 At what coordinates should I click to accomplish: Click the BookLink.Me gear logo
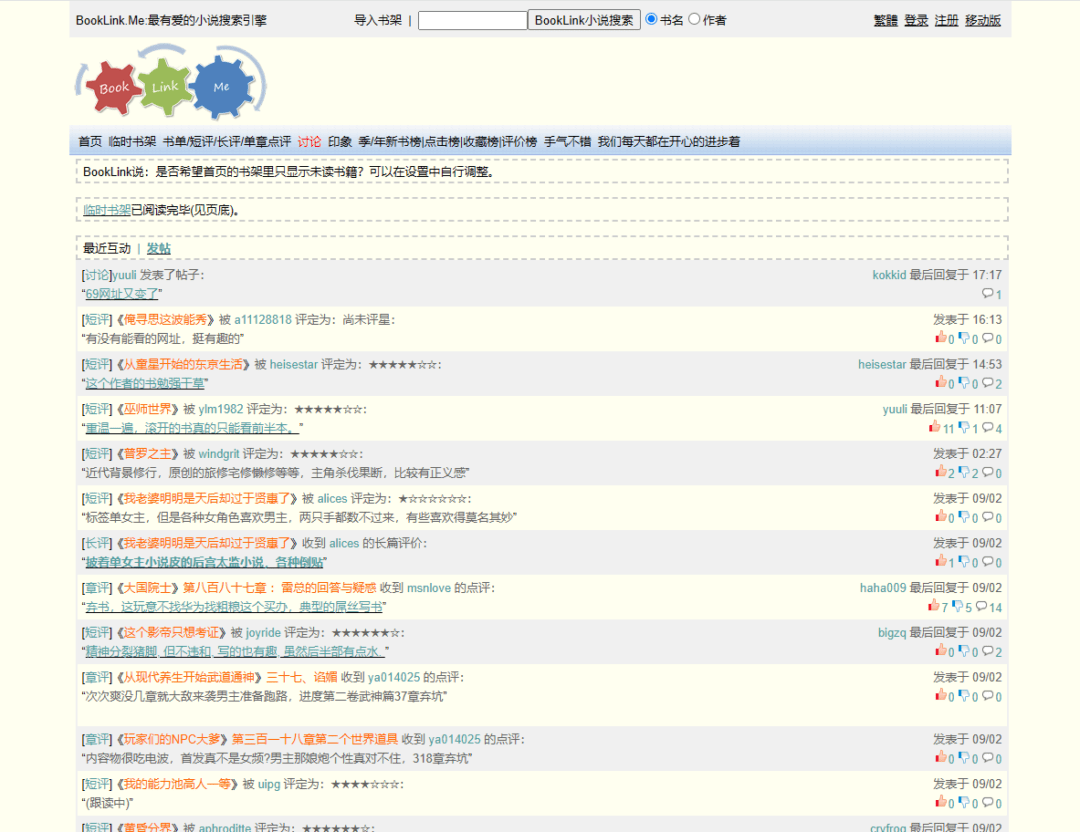click(171, 85)
